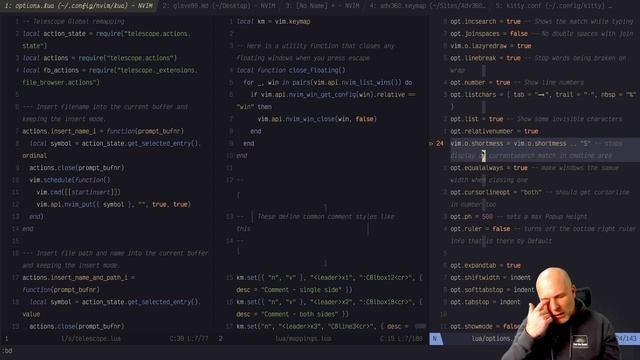Screen dimensions: 640x360
Task: Click the l/s/telescope.lua statusline filename
Action: point(91,339)
